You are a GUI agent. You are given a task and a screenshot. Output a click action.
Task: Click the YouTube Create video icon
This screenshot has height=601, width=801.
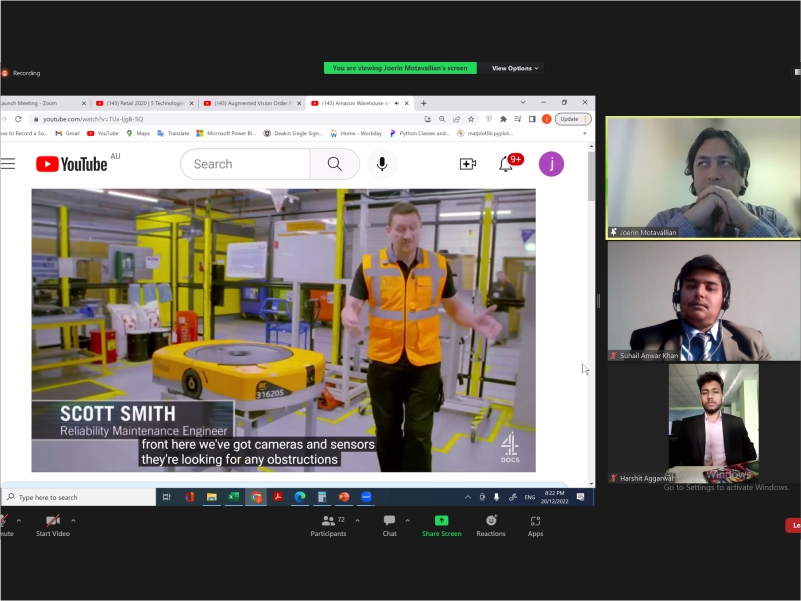point(467,164)
